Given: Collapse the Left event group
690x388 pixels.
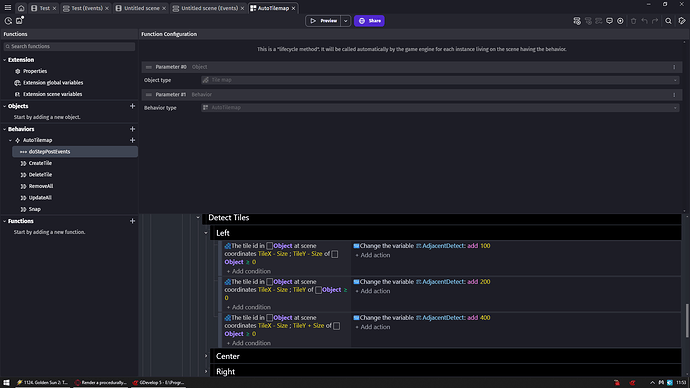Looking at the screenshot, I should pos(206,233).
